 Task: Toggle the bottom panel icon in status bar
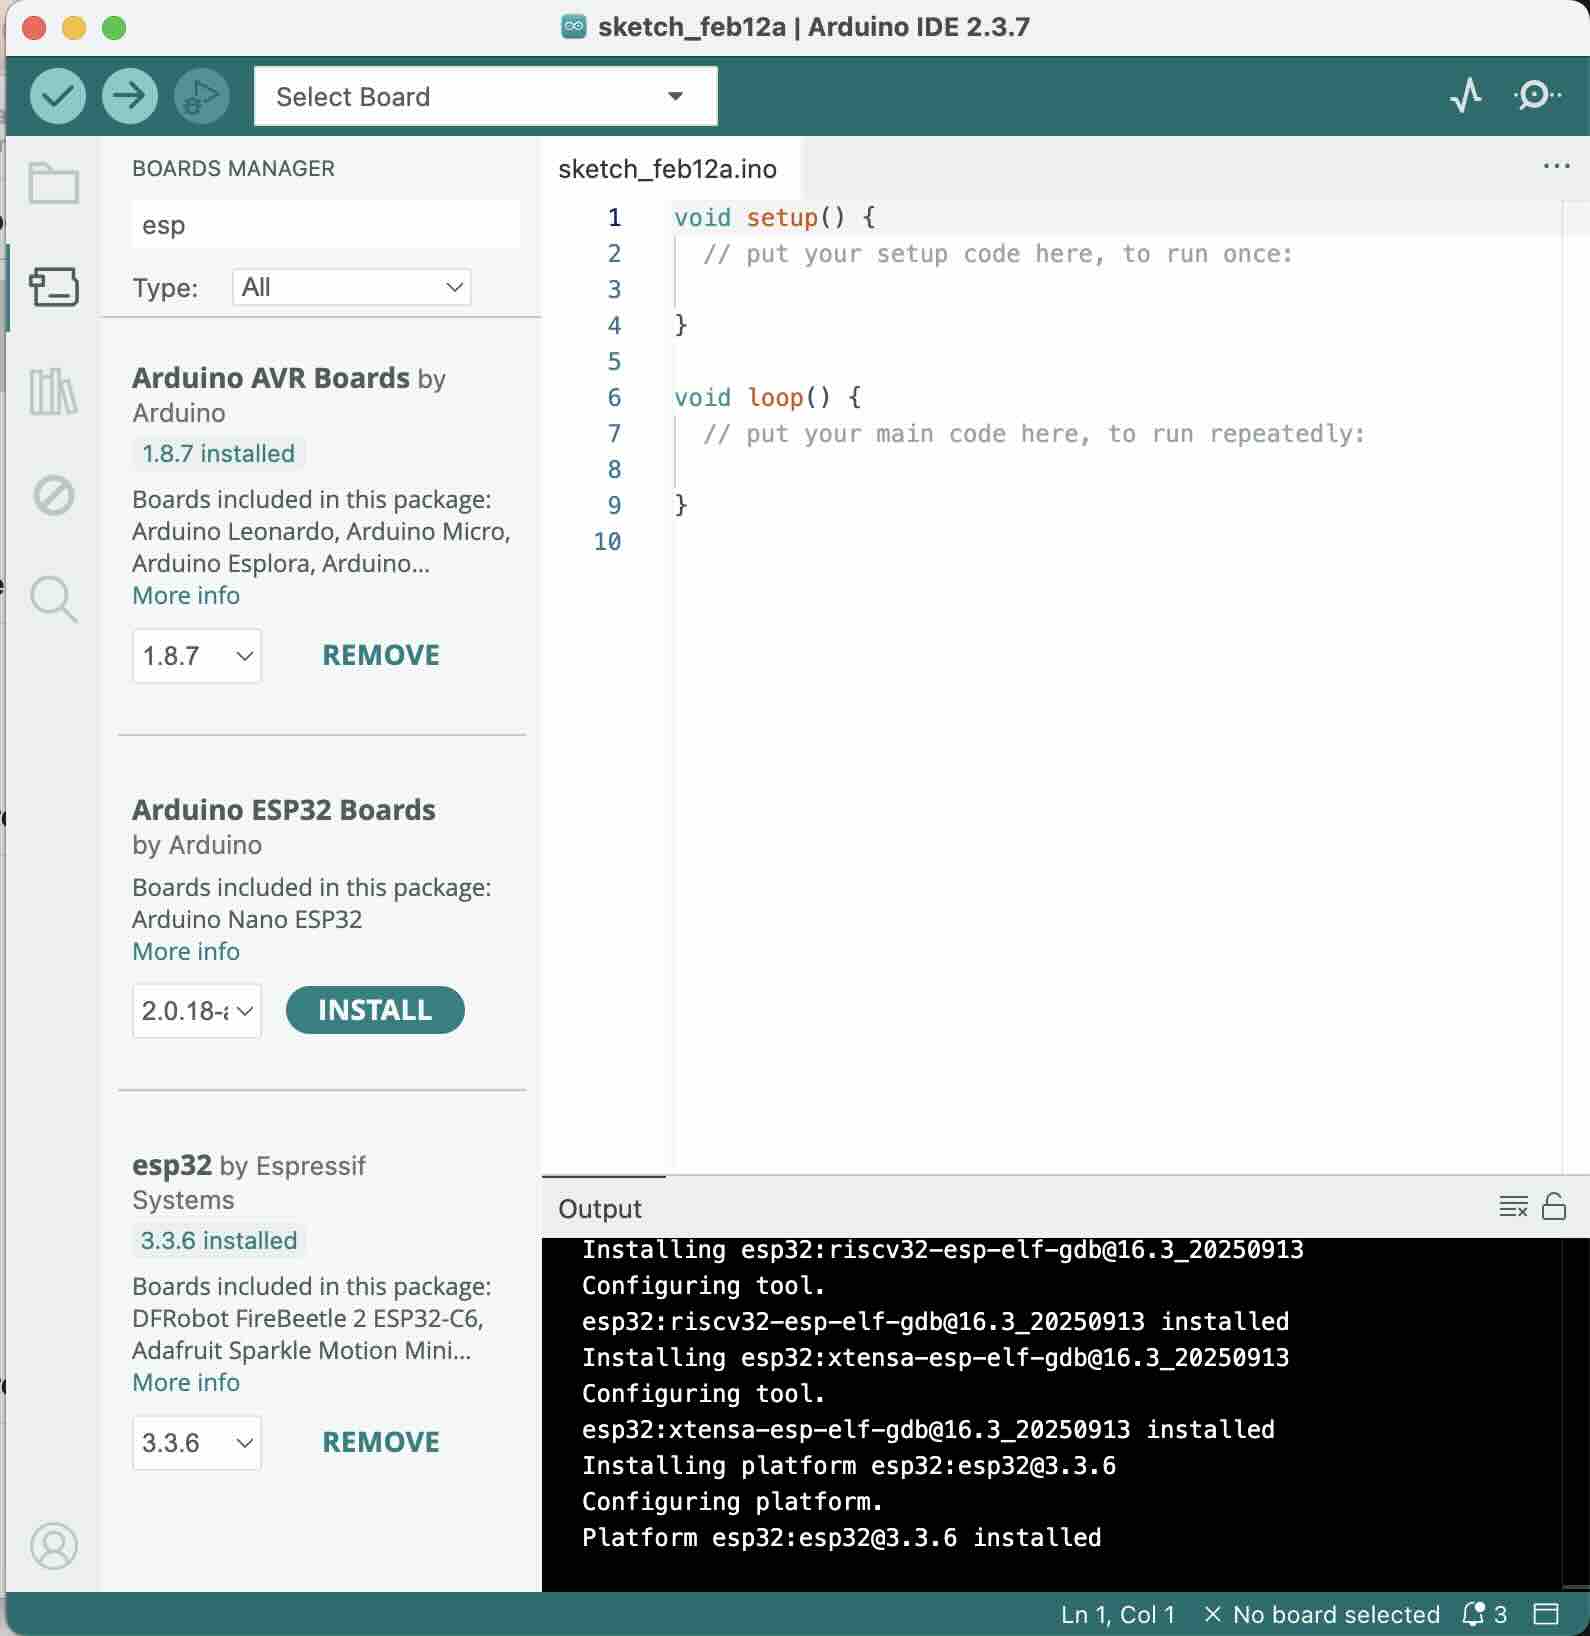1547,1614
